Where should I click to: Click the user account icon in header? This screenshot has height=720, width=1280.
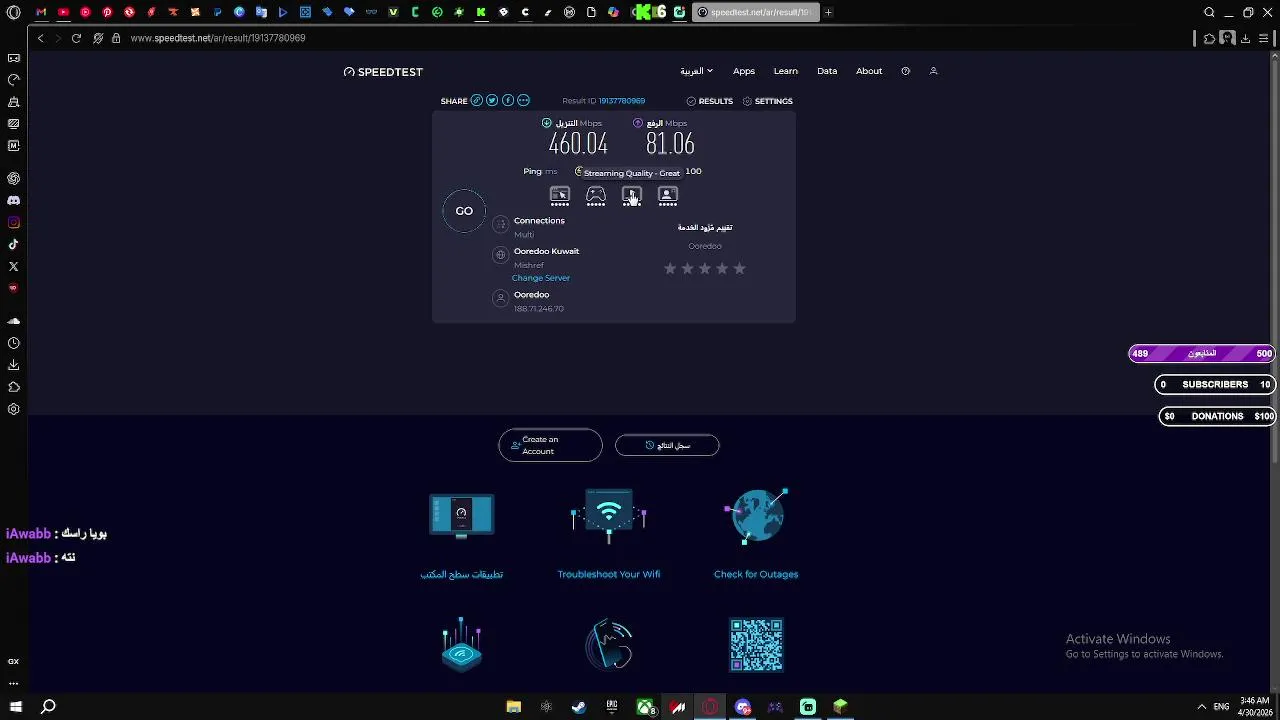[933, 71]
